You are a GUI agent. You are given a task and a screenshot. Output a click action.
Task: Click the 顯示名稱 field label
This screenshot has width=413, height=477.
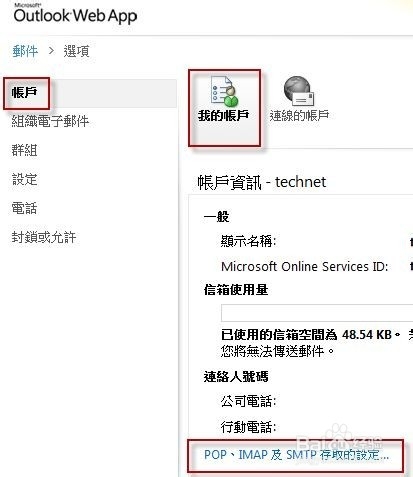(x=248, y=241)
